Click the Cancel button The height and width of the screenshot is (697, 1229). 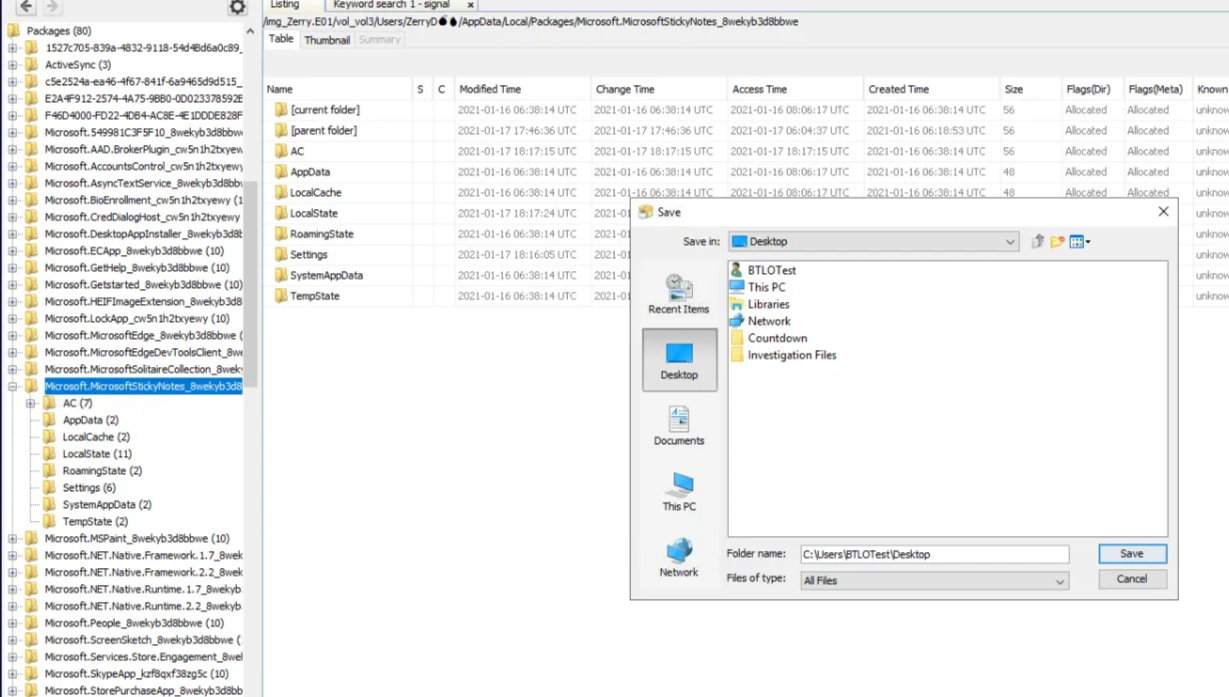1132,579
